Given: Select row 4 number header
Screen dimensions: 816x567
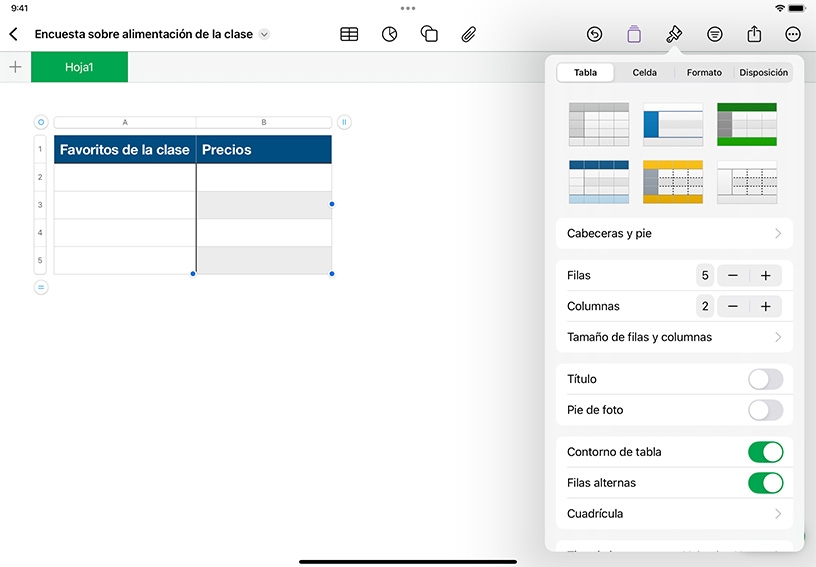Looking at the screenshot, I should tap(40, 233).
